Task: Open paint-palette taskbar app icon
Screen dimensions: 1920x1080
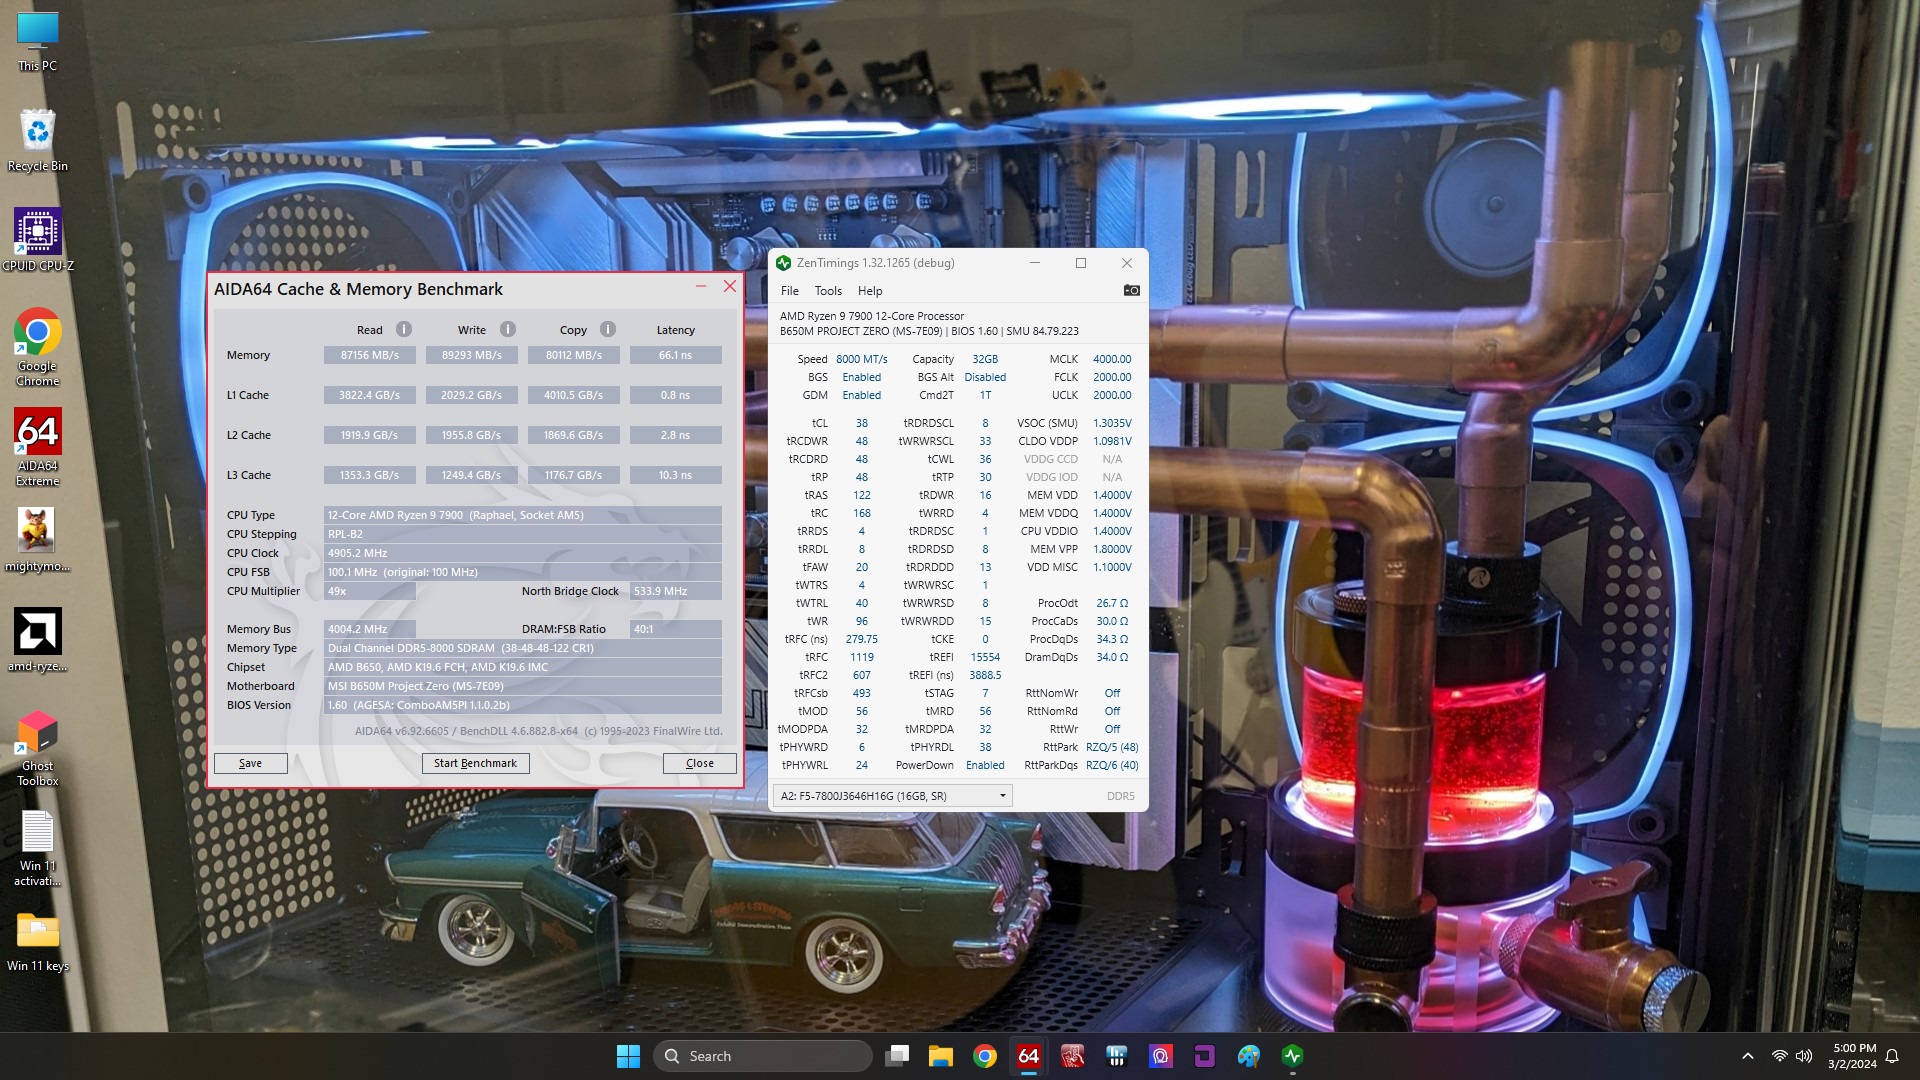Action: [1249, 1056]
